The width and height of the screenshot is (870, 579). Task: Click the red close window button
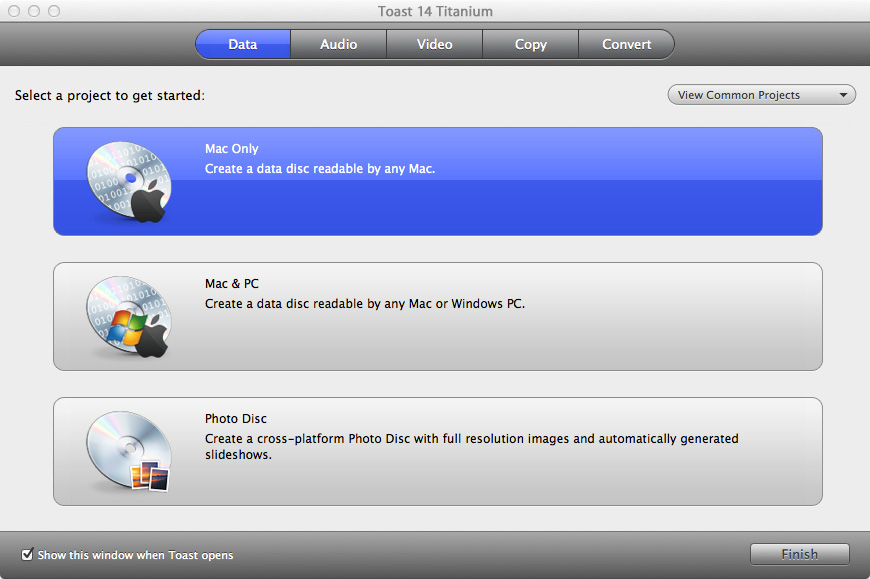click(14, 11)
